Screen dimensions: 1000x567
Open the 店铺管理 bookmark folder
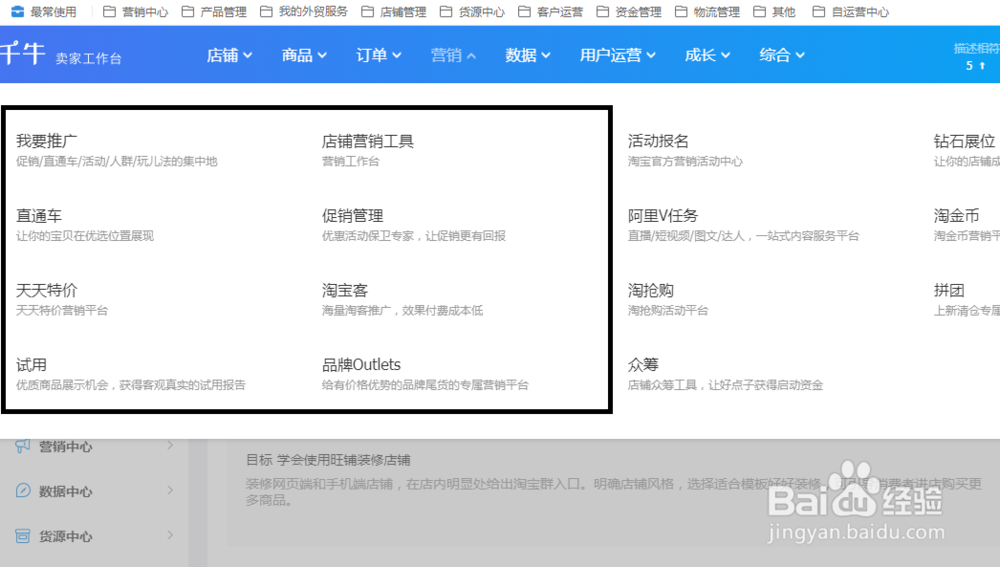(393, 11)
